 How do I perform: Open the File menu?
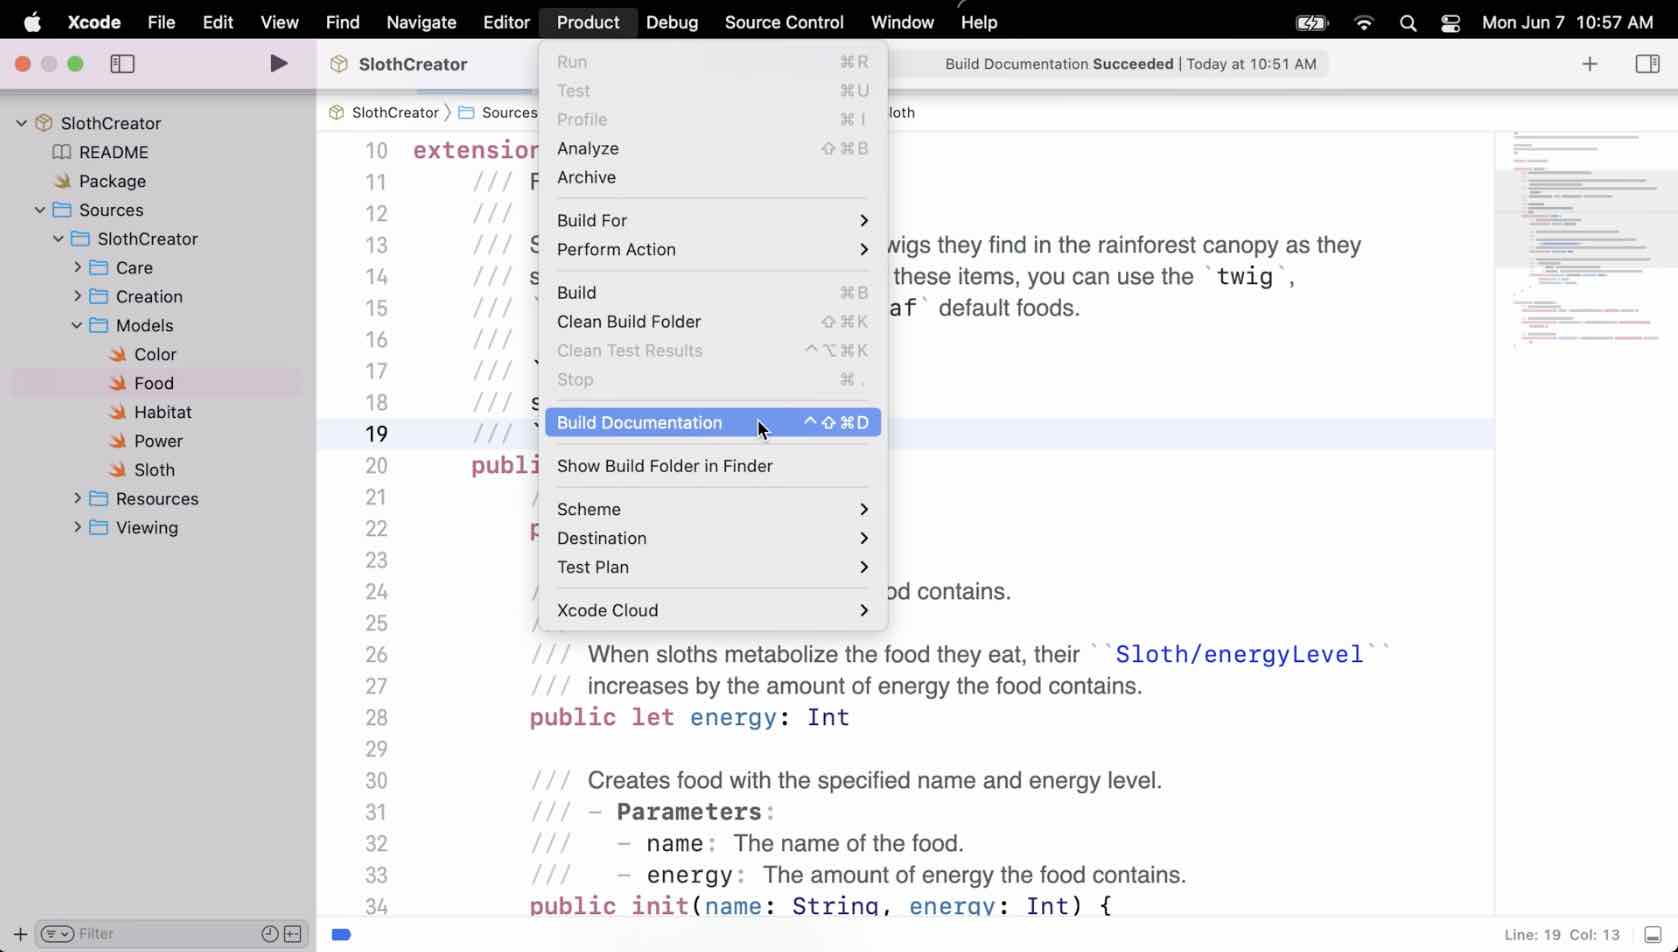click(161, 22)
